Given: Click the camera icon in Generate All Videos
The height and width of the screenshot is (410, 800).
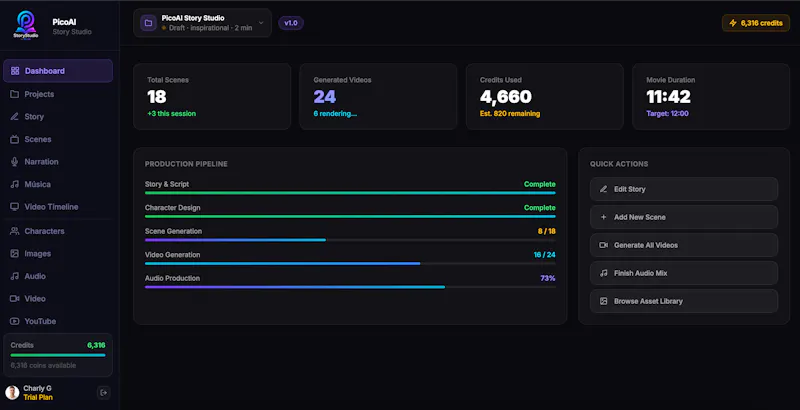Looking at the screenshot, I should click(x=604, y=245).
